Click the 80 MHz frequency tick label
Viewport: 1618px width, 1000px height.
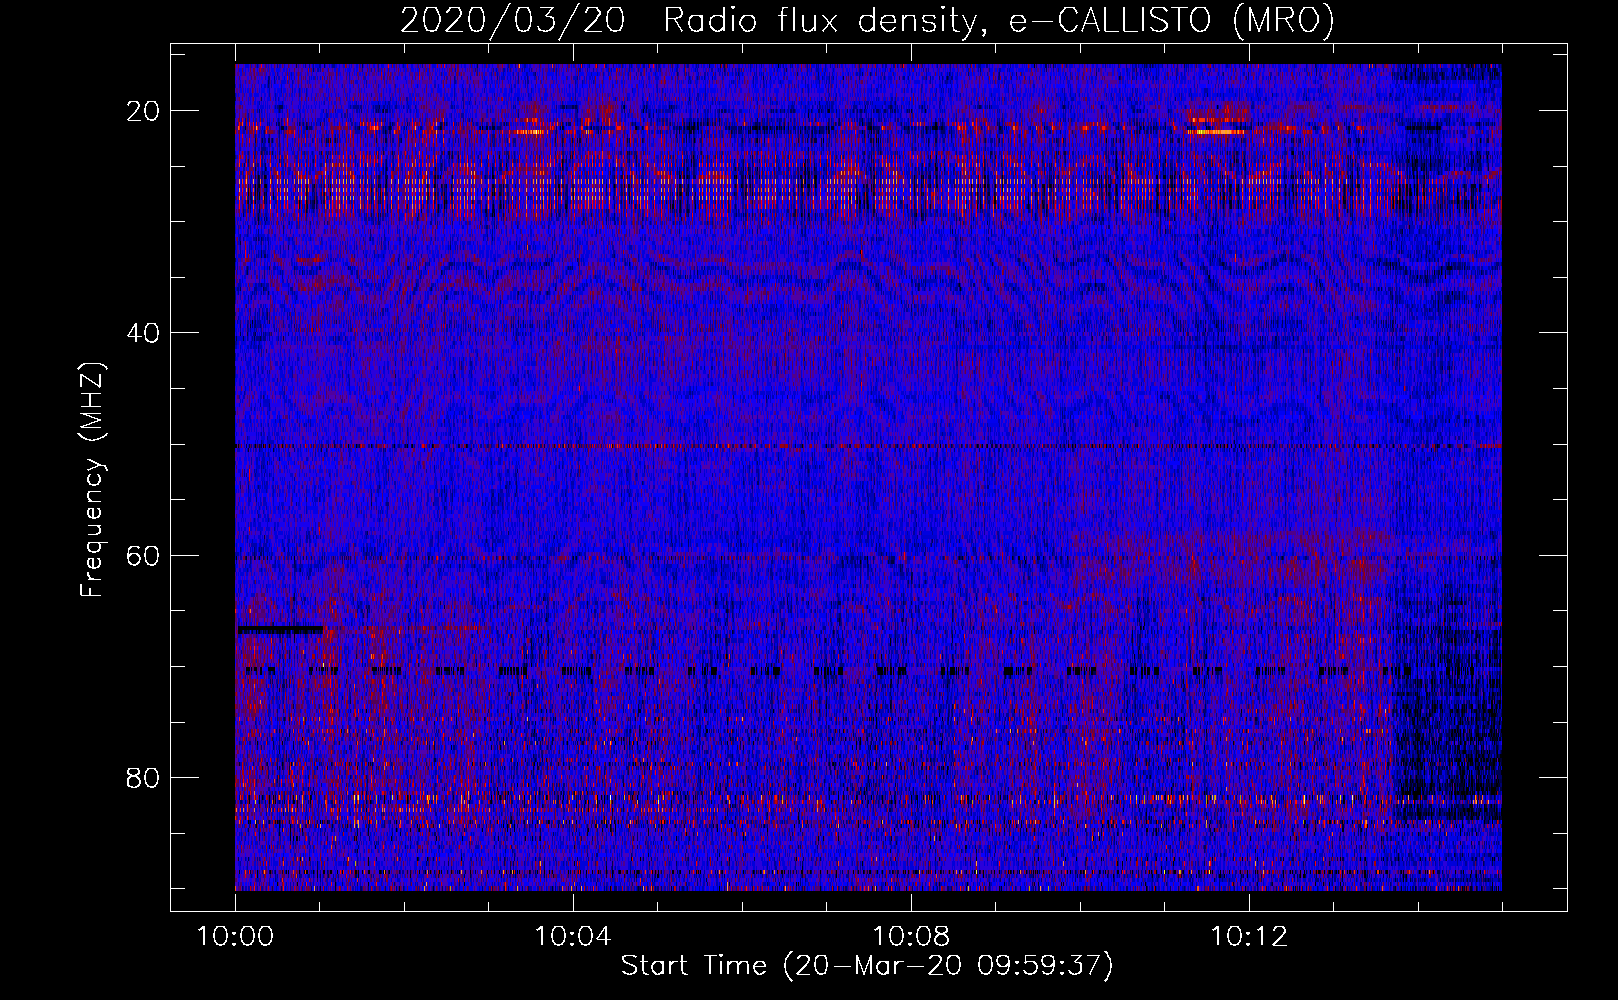pyautogui.click(x=144, y=777)
